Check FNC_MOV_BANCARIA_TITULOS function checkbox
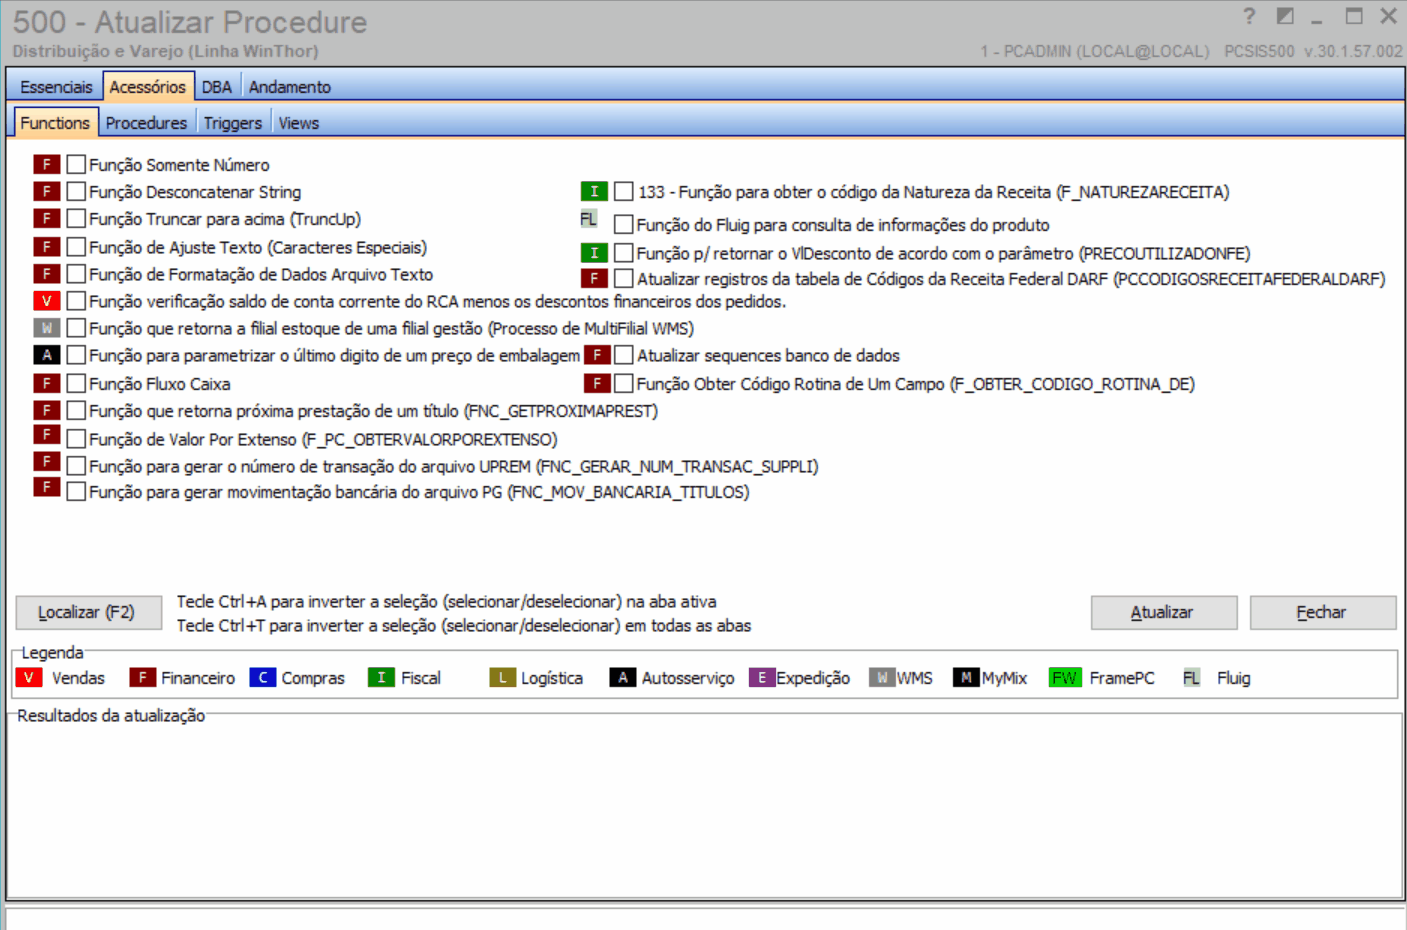 pos(76,491)
